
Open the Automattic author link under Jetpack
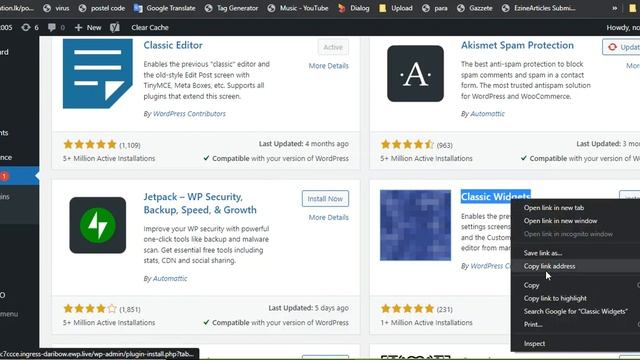click(170, 279)
